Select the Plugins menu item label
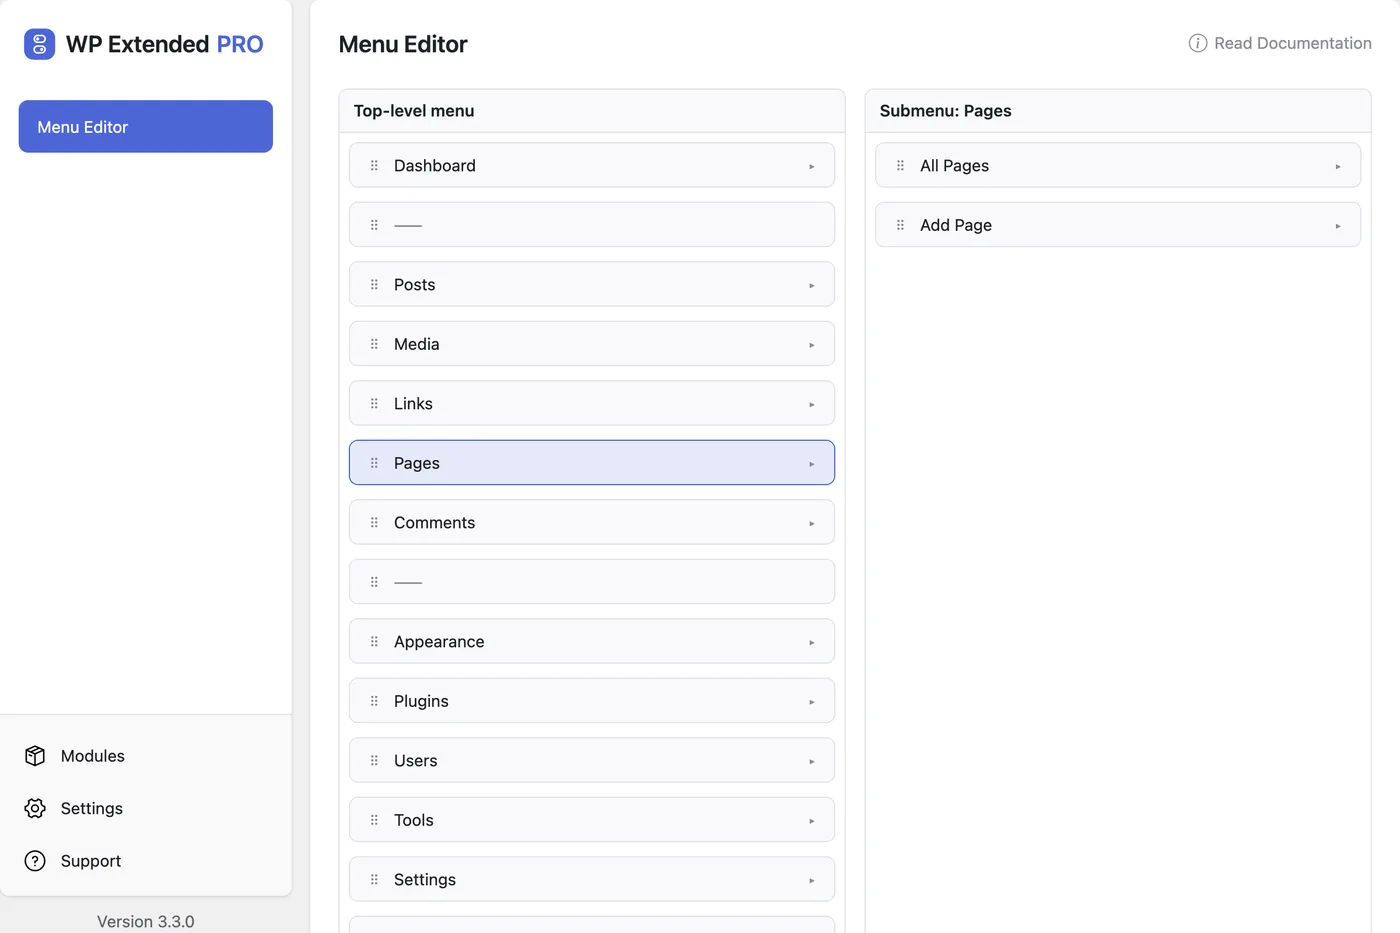The height and width of the screenshot is (933, 1400). pos(421,701)
